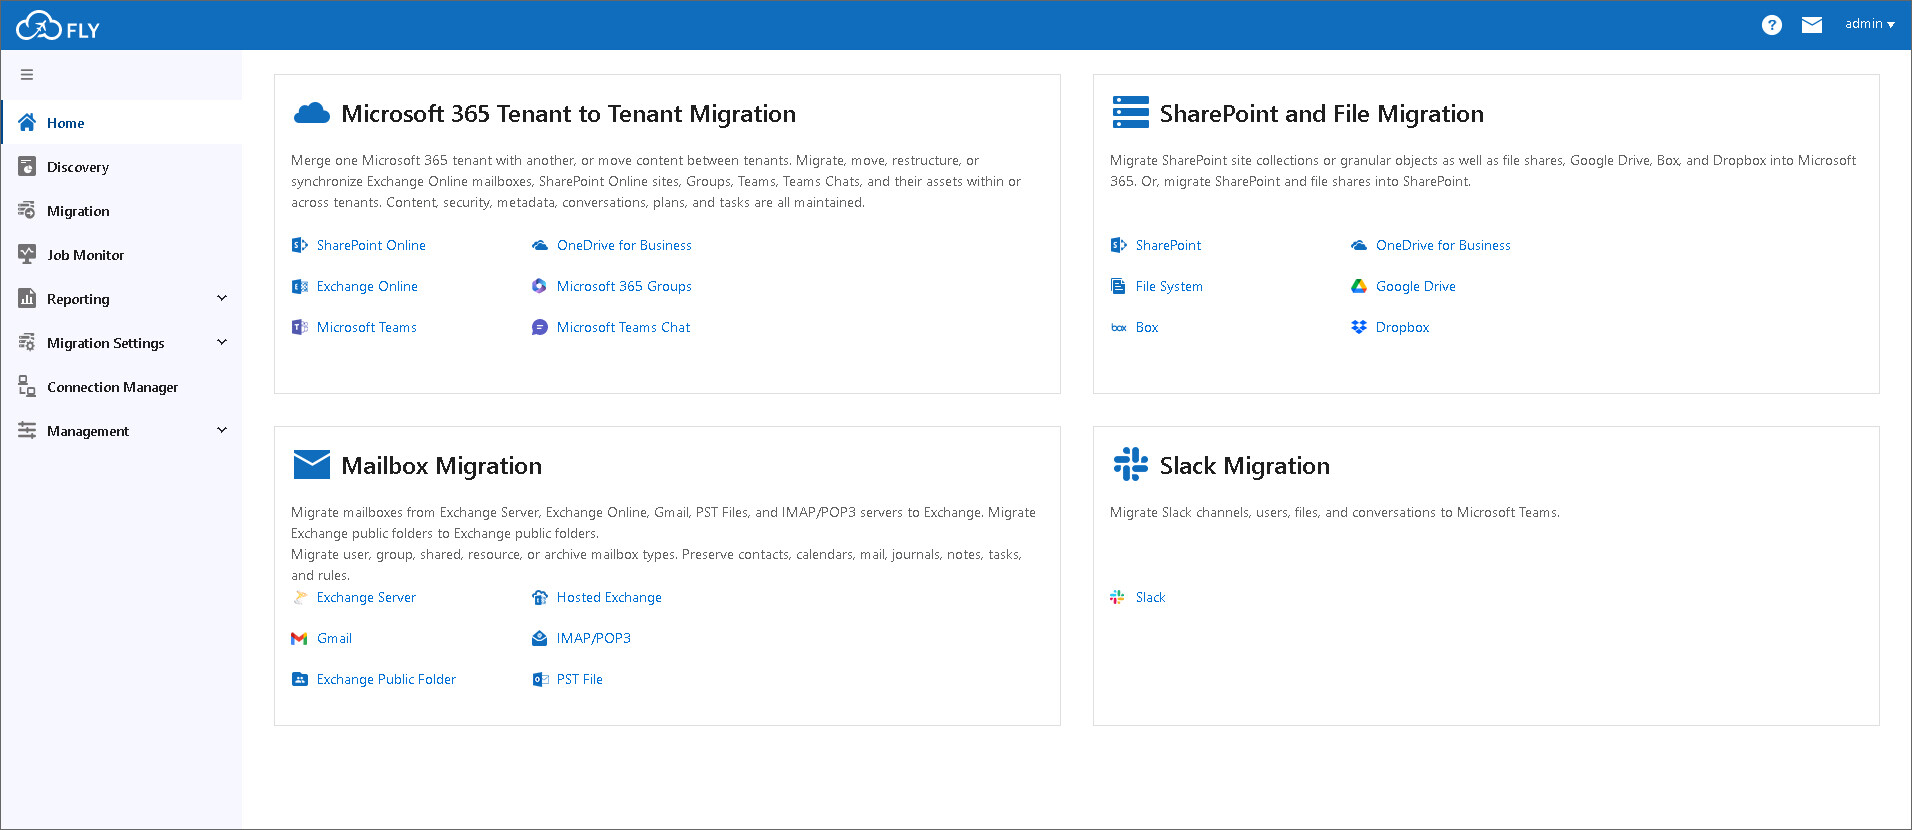Open Gmail mailbox migration link
Viewport: 1912px width, 830px height.
334,638
